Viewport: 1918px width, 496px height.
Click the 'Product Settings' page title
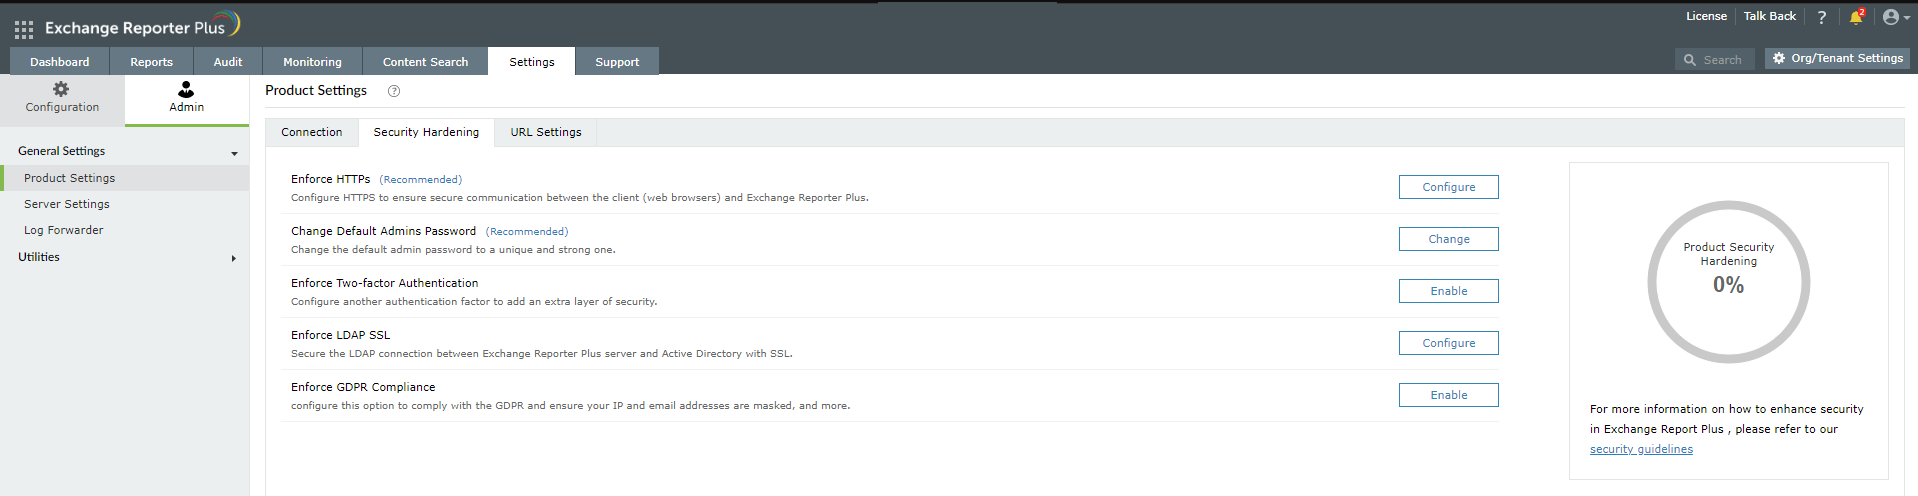tap(316, 90)
